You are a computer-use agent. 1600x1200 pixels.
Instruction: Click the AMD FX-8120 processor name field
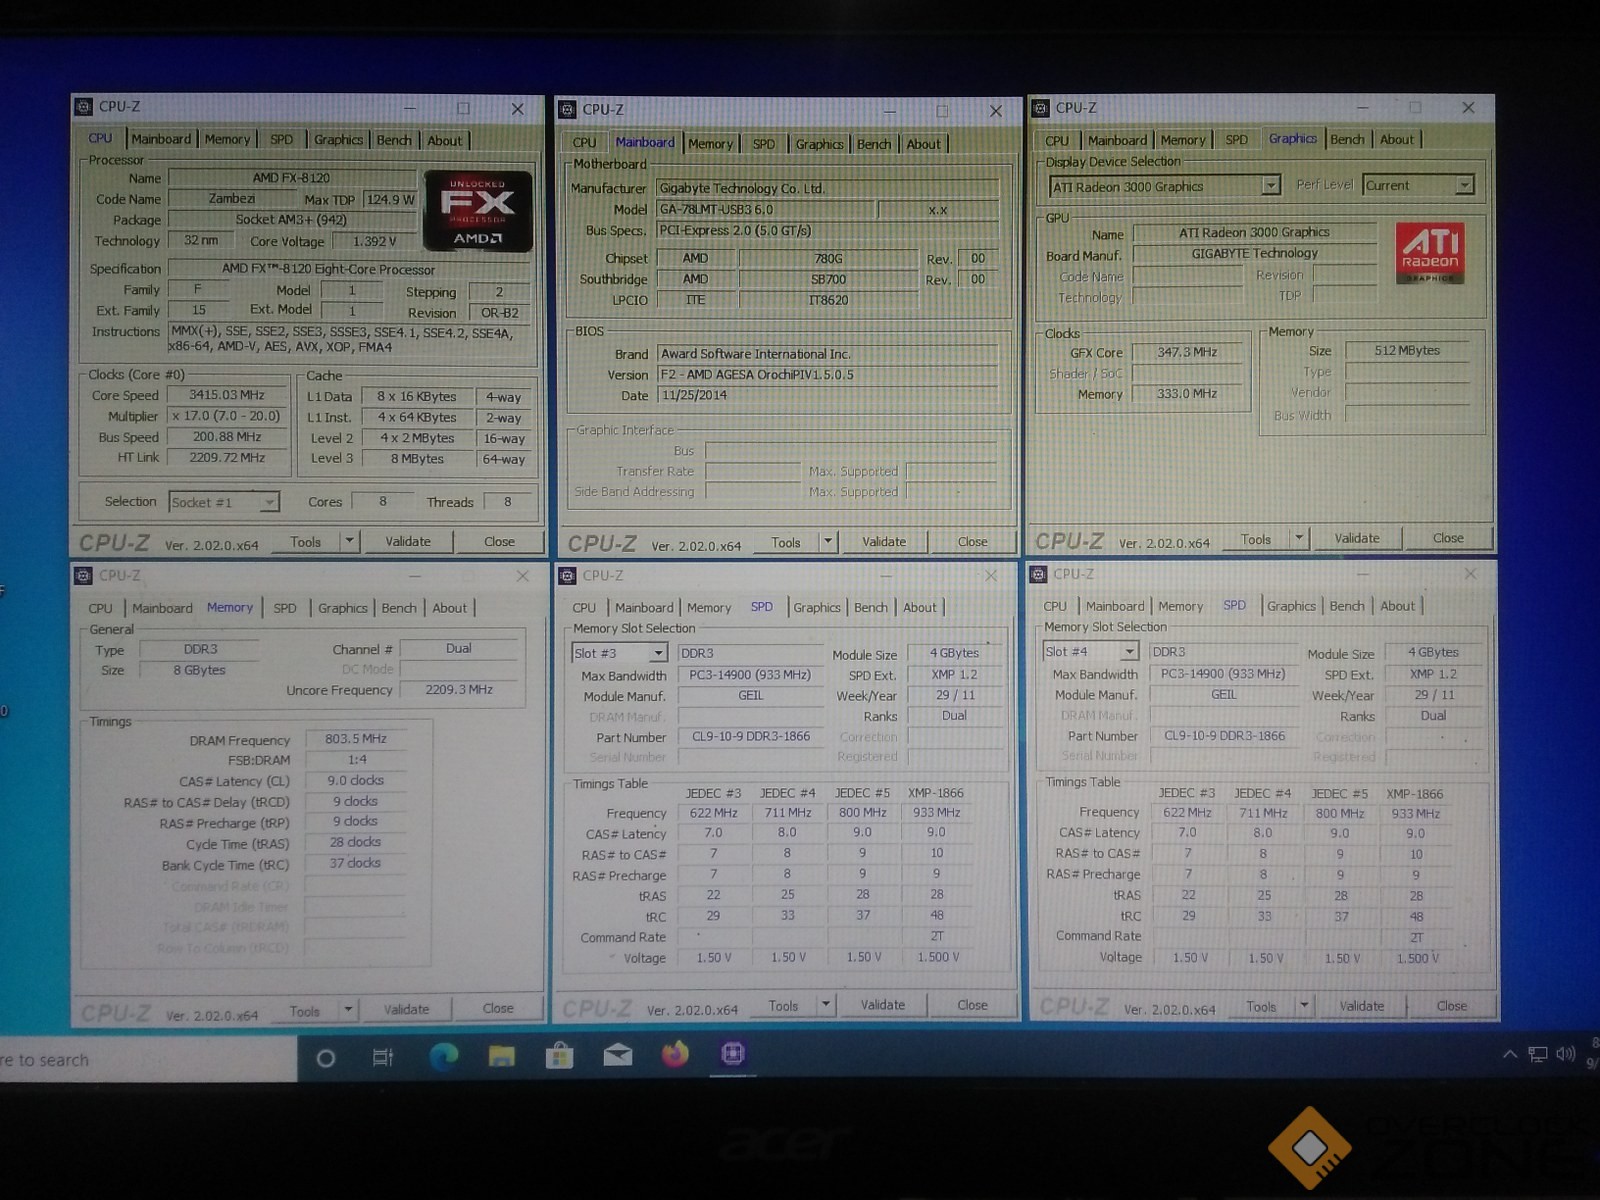(x=291, y=178)
